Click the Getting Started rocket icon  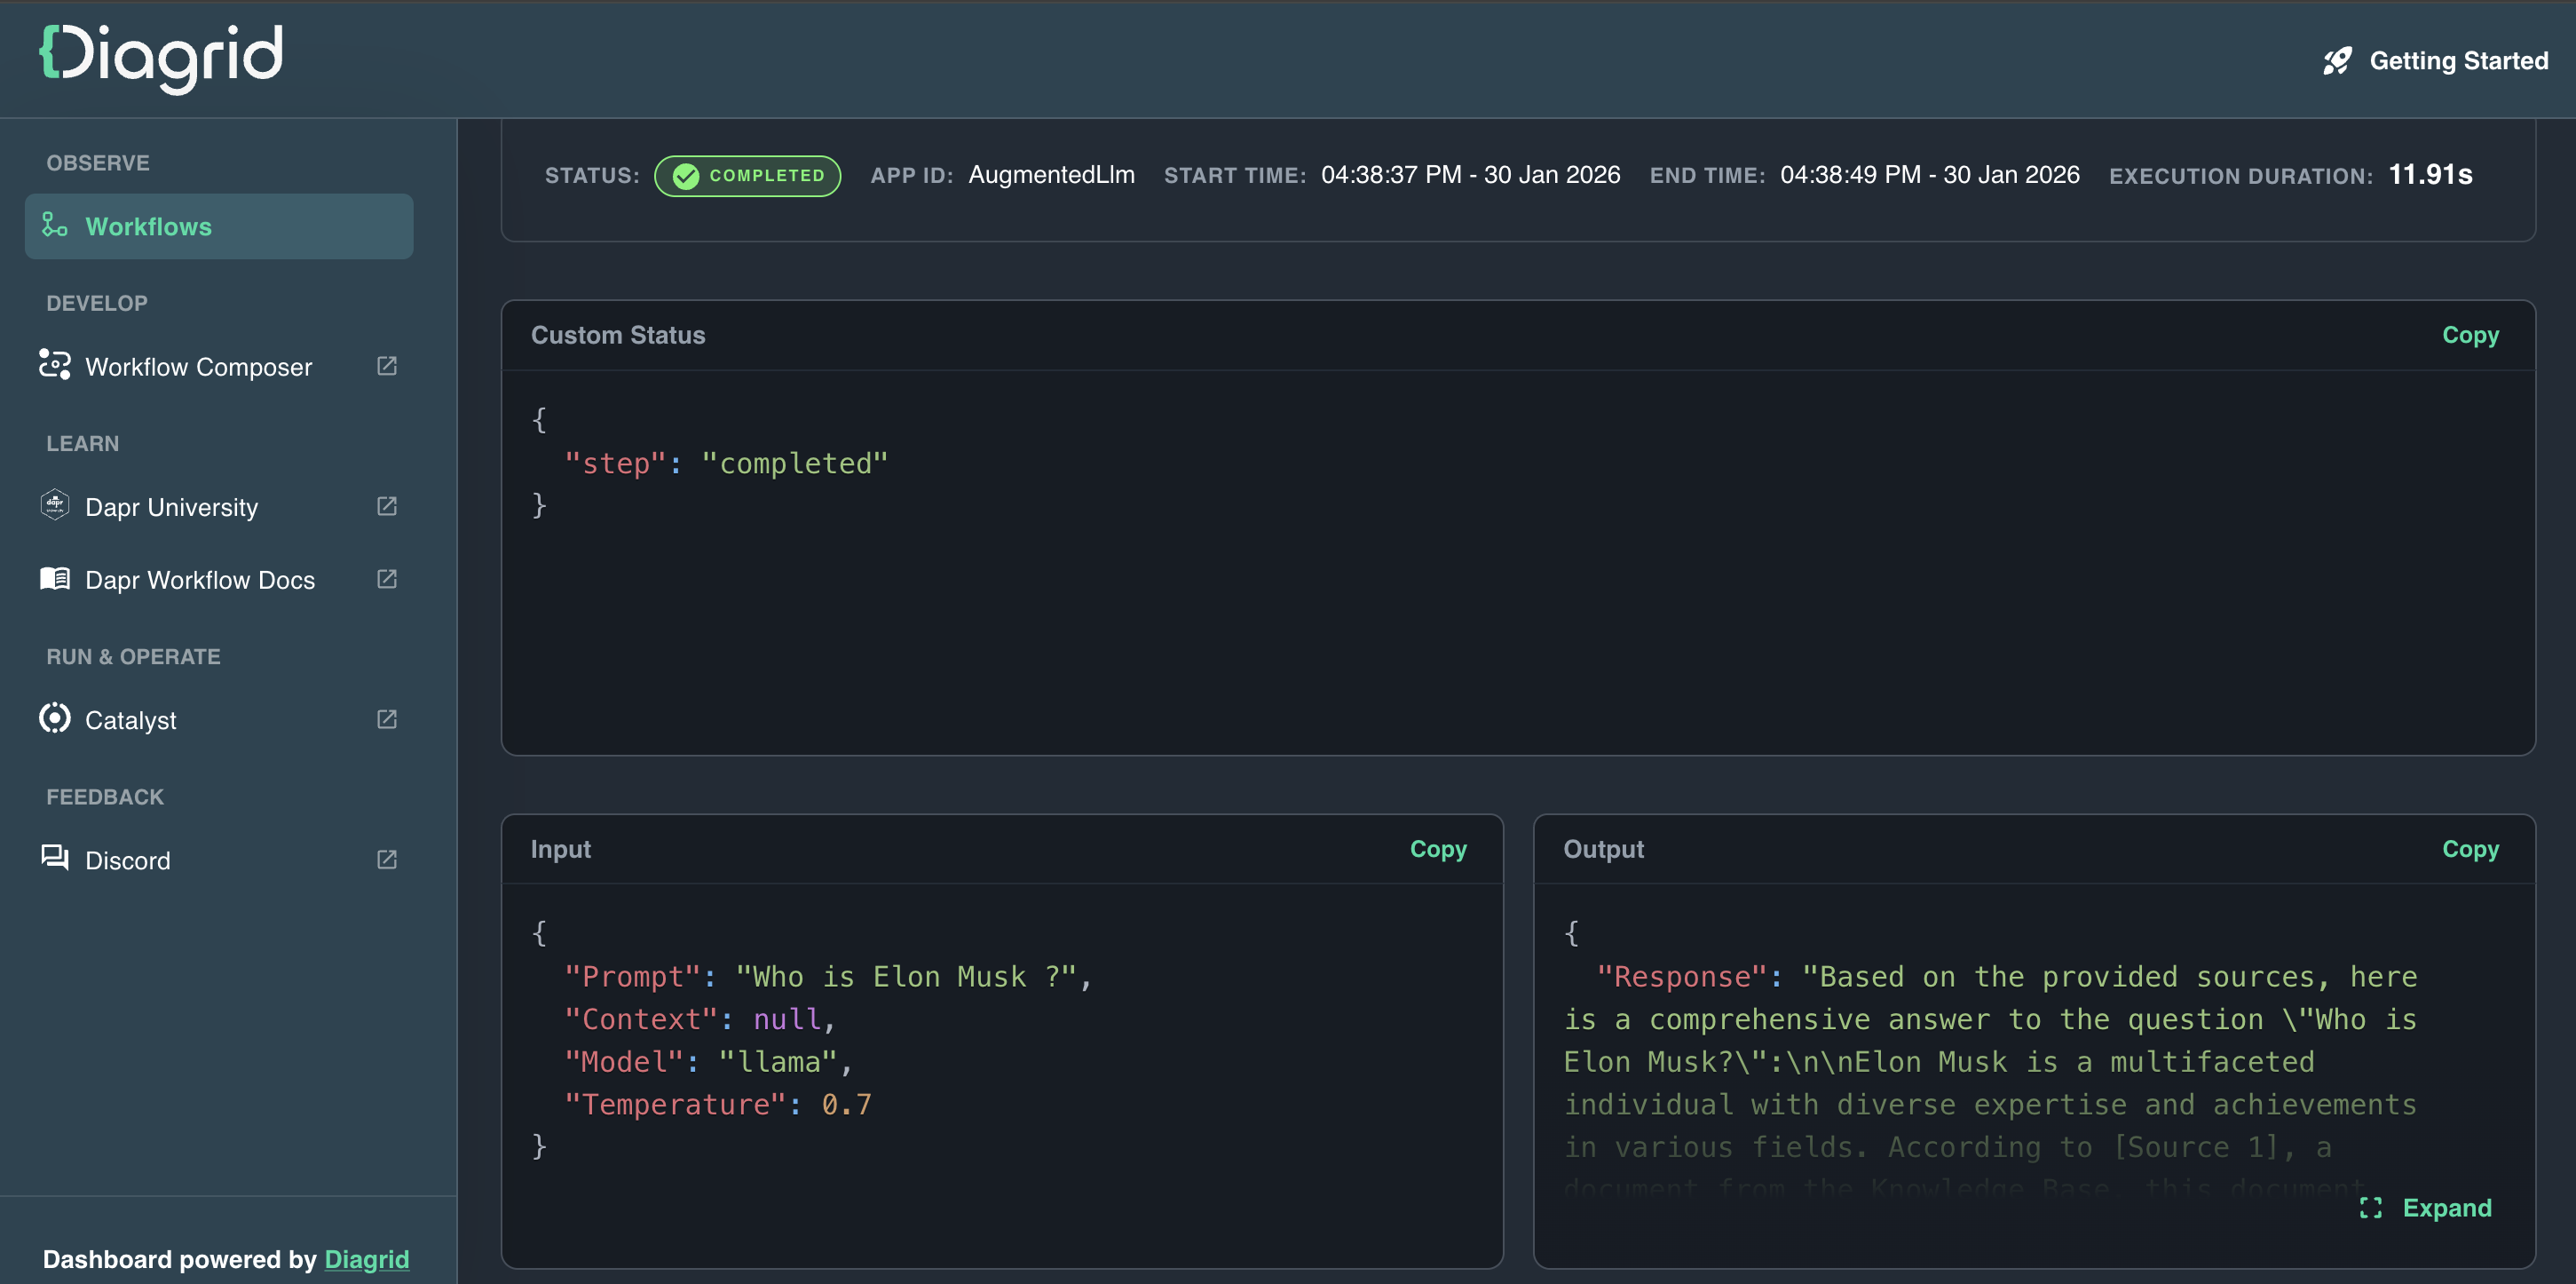[x=2337, y=61]
